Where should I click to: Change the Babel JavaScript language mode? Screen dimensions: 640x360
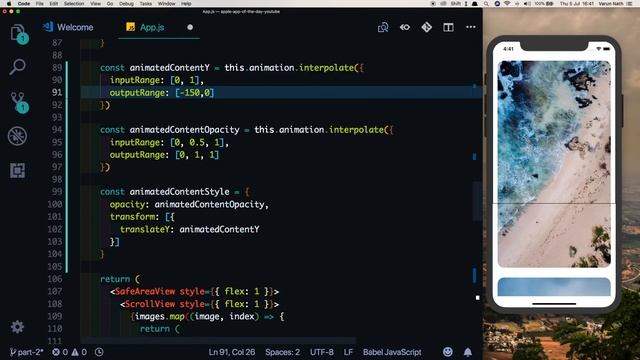392,352
